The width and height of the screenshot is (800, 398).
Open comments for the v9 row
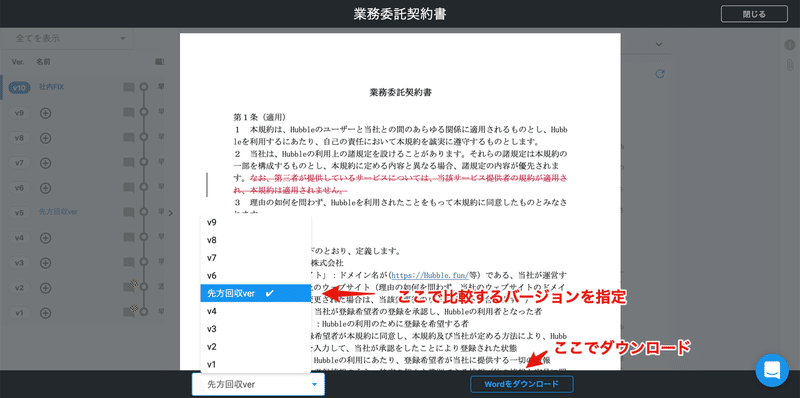(129, 113)
